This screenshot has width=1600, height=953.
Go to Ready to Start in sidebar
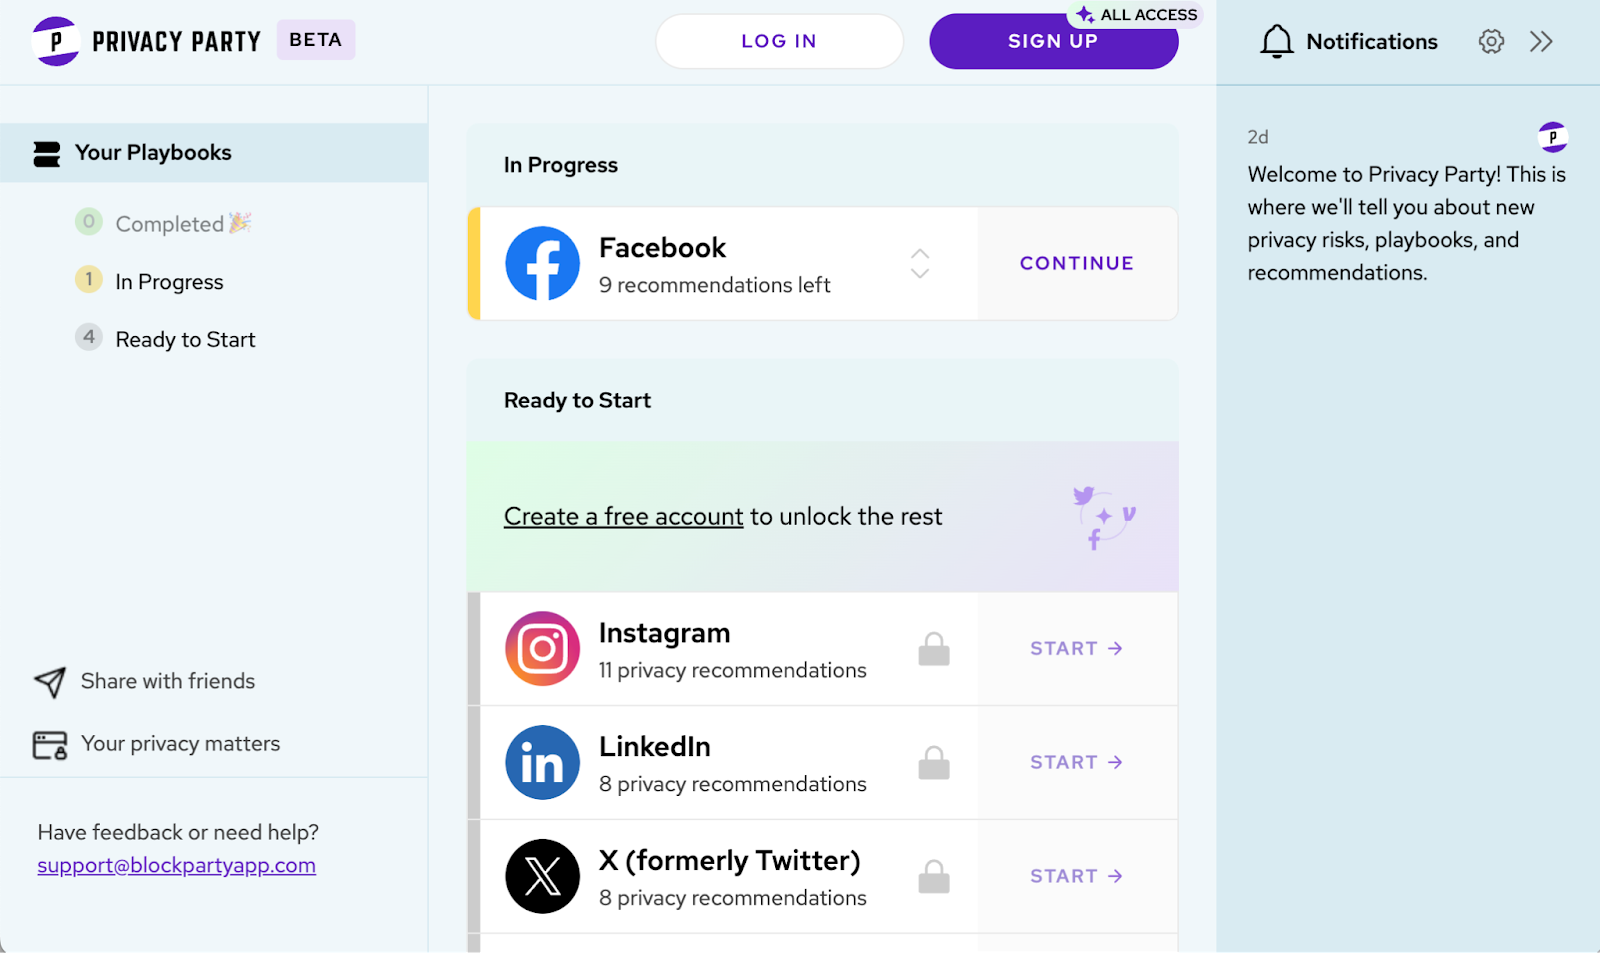(x=185, y=340)
